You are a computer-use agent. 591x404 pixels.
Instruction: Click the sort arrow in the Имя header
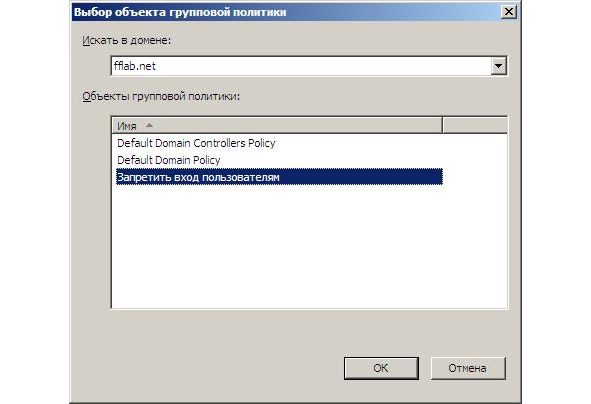coord(149,125)
